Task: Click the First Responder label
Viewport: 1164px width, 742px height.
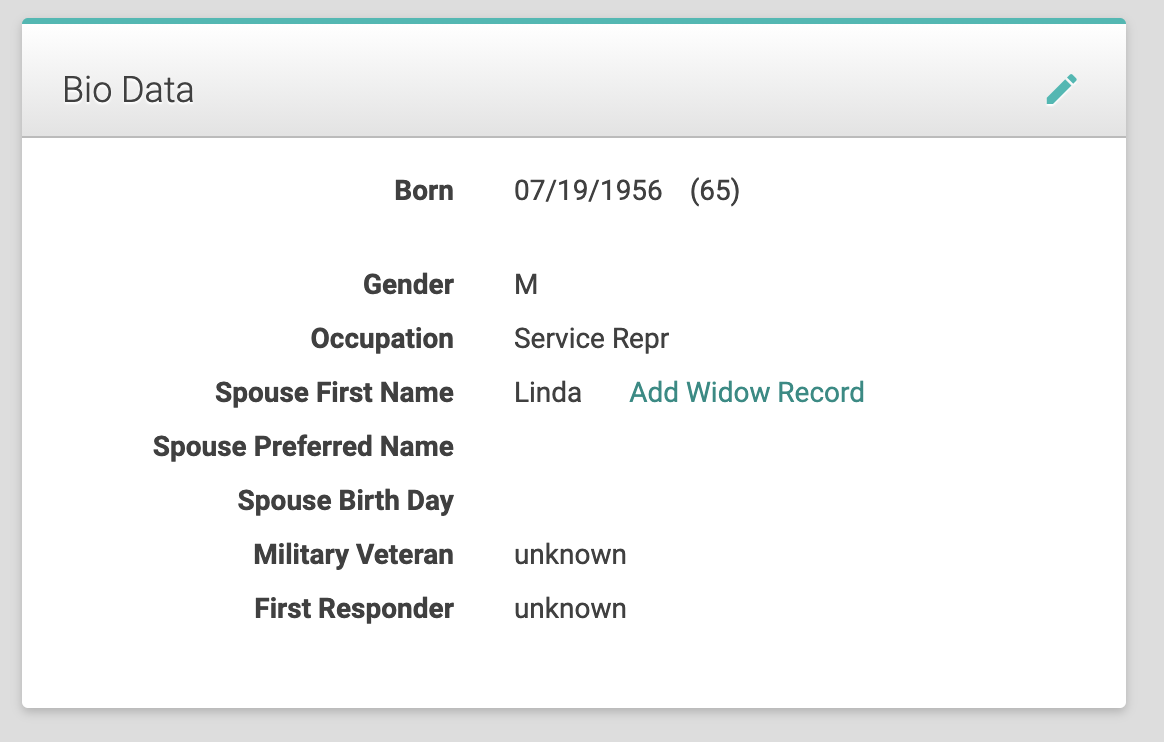Action: [x=354, y=608]
